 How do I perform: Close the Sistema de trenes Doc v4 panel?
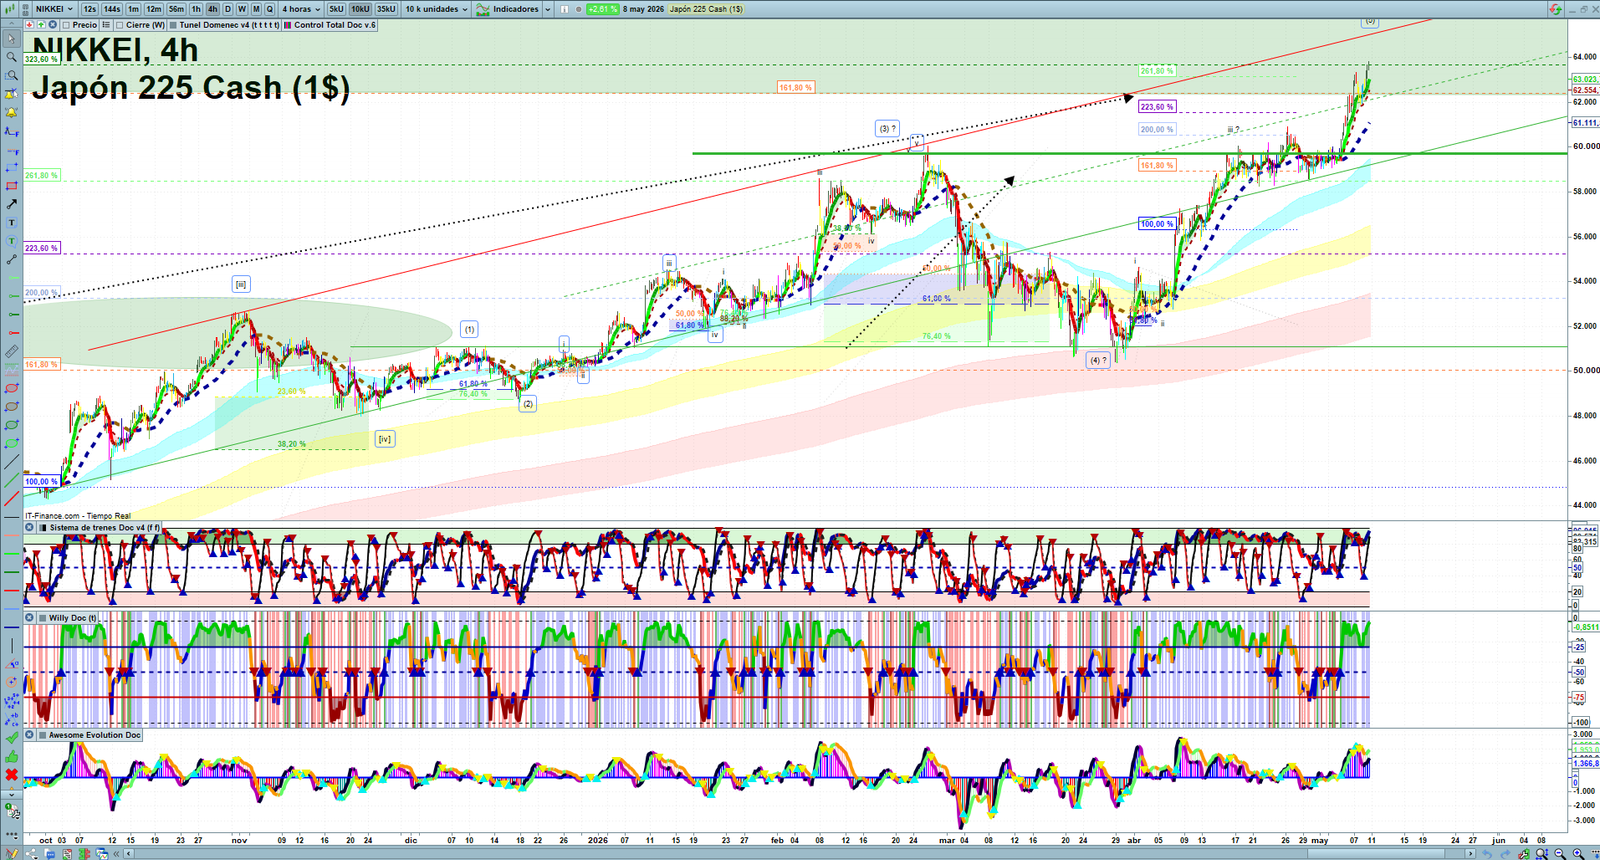29,527
